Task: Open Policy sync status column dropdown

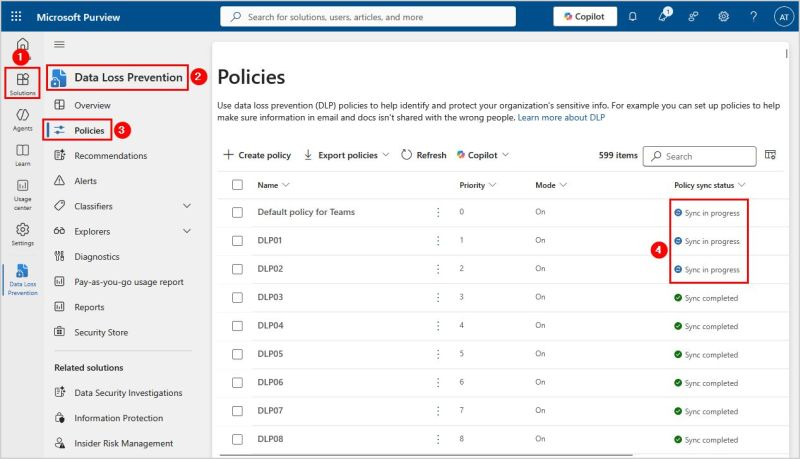Action: [x=710, y=185]
